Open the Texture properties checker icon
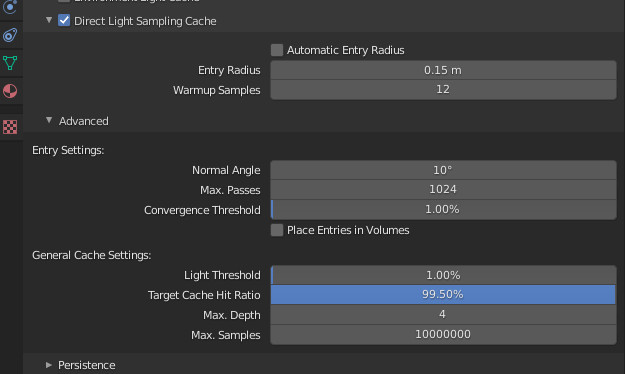 coord(10,127)
